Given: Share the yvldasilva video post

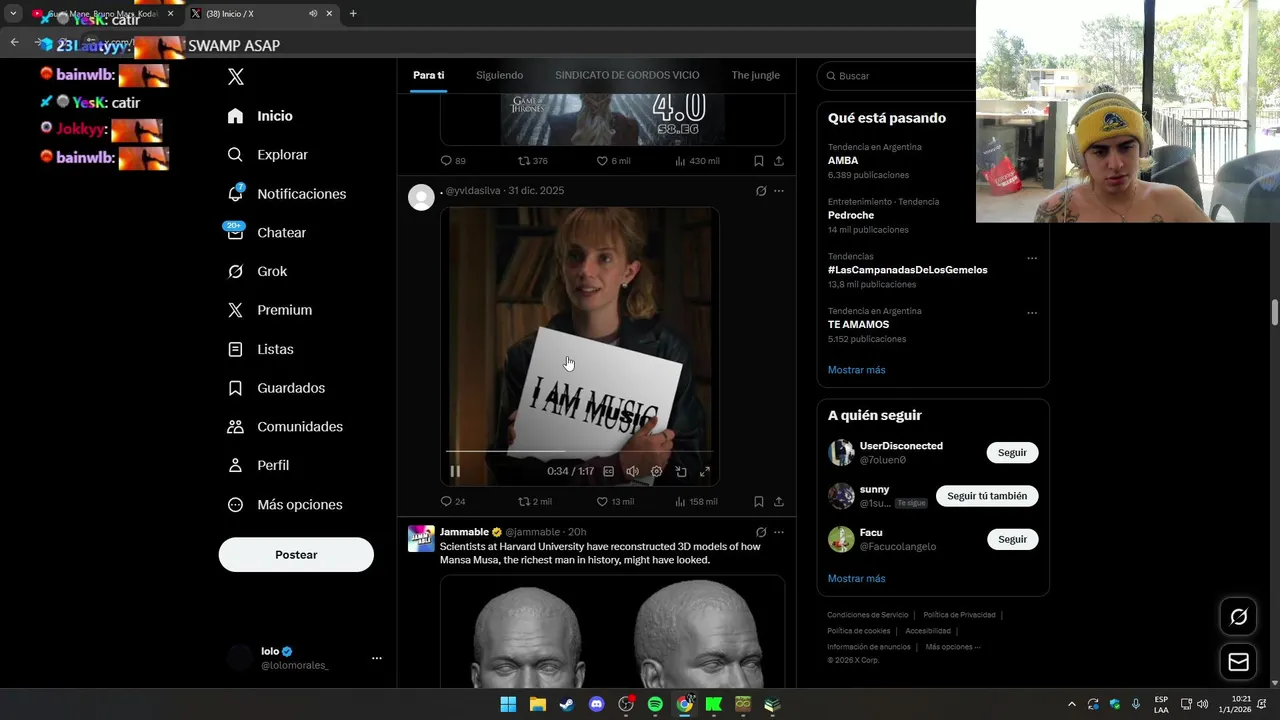Looking at the screenshot, I should pyautogui.click(x=779, y=501).
